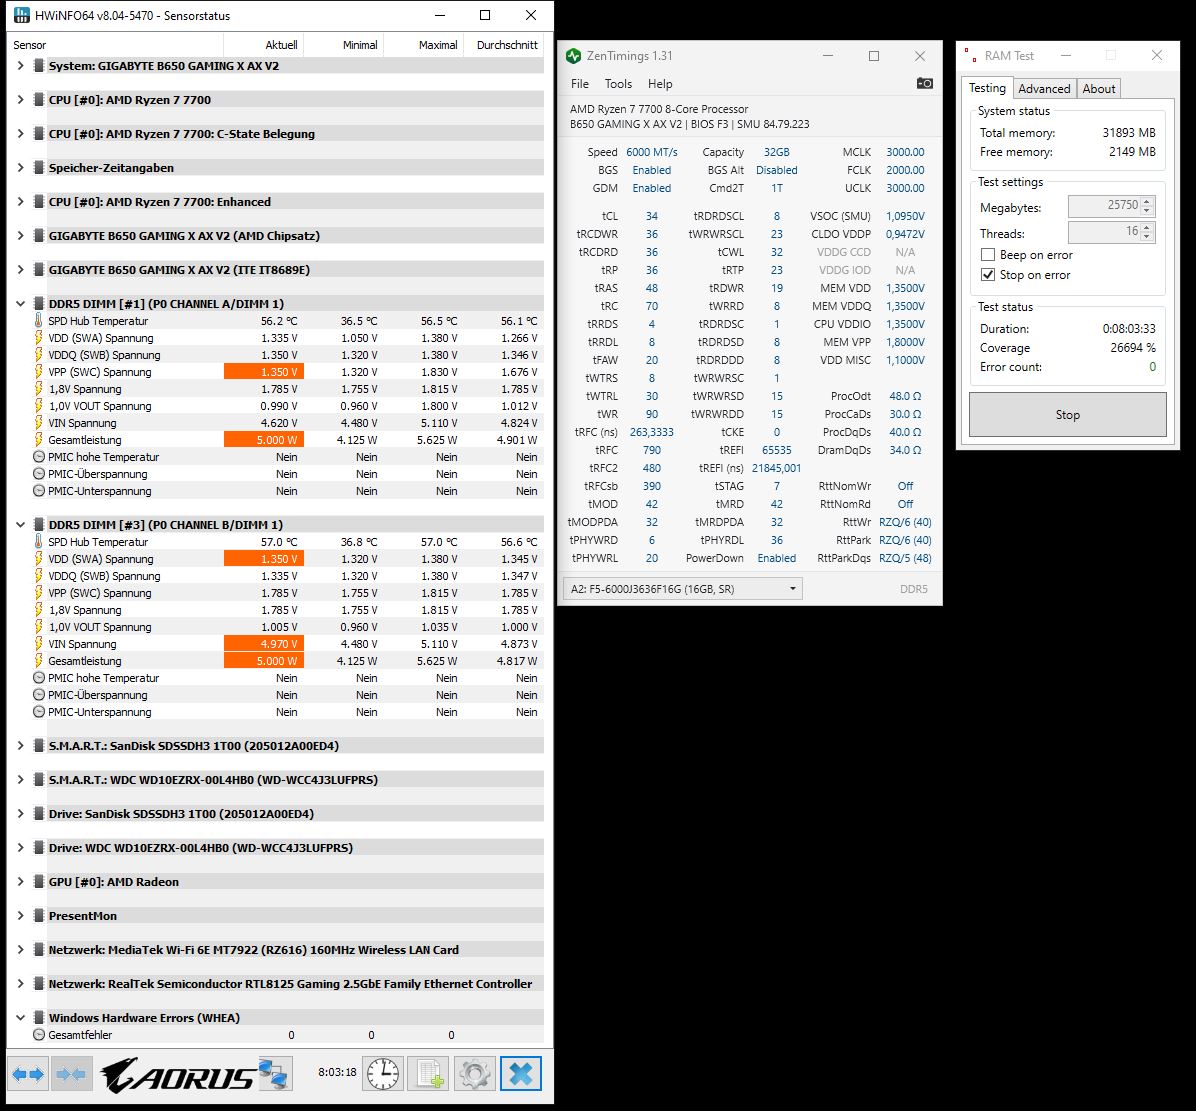Open the File menu in ZenTimings
The width and height of the screenshot is (1196, 1111).
(x=580, y=84)
